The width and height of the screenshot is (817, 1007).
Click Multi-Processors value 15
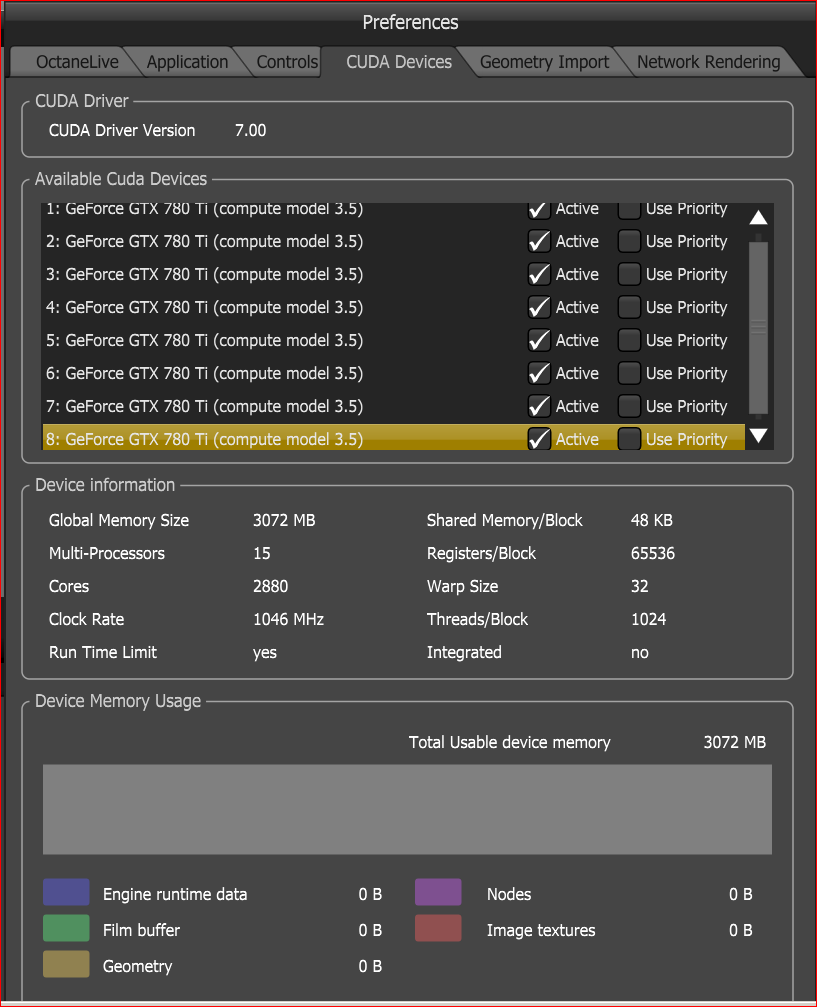point(261,554)
